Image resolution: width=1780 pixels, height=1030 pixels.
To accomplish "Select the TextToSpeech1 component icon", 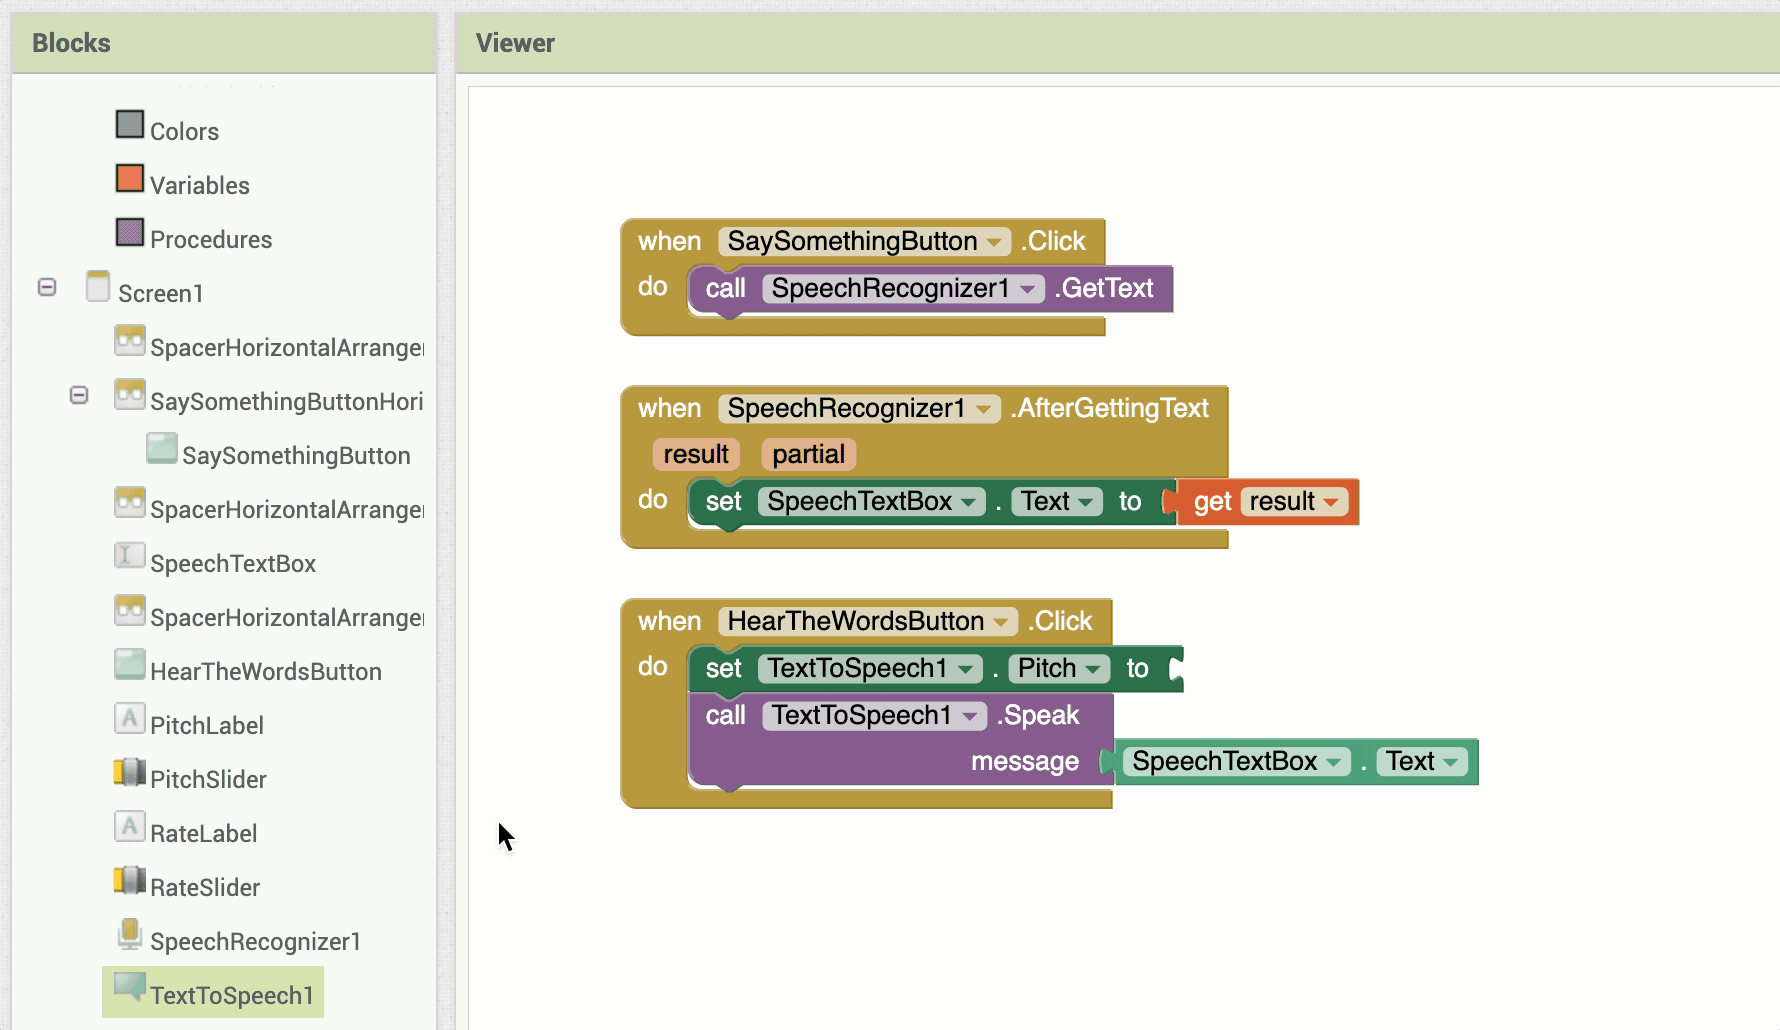I will click(x=130, y=988).
